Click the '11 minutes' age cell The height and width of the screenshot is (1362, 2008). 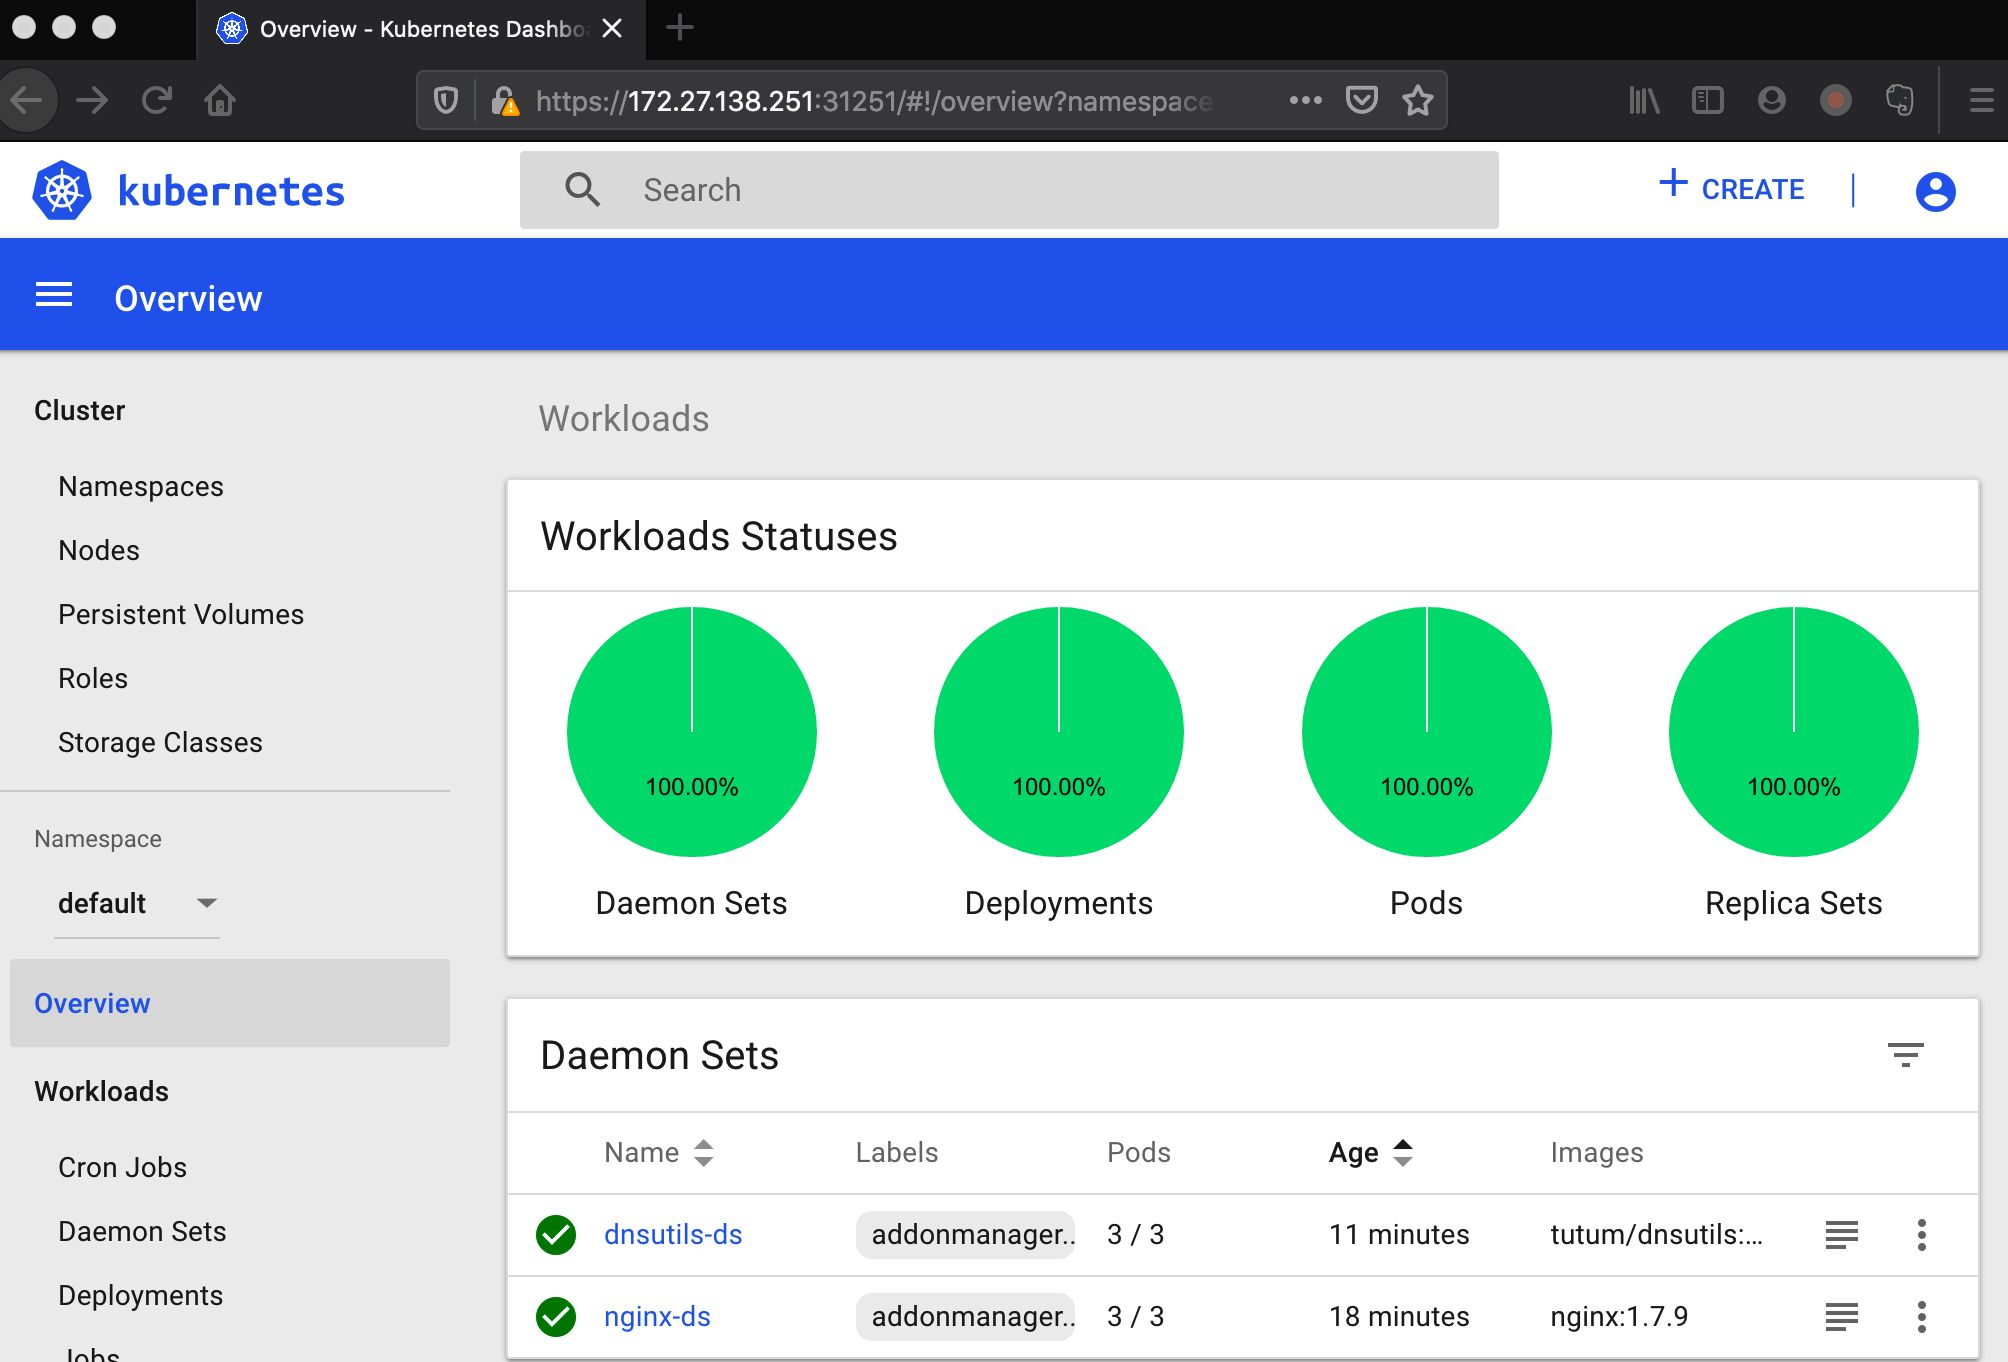click(x=1399, y=1235)
